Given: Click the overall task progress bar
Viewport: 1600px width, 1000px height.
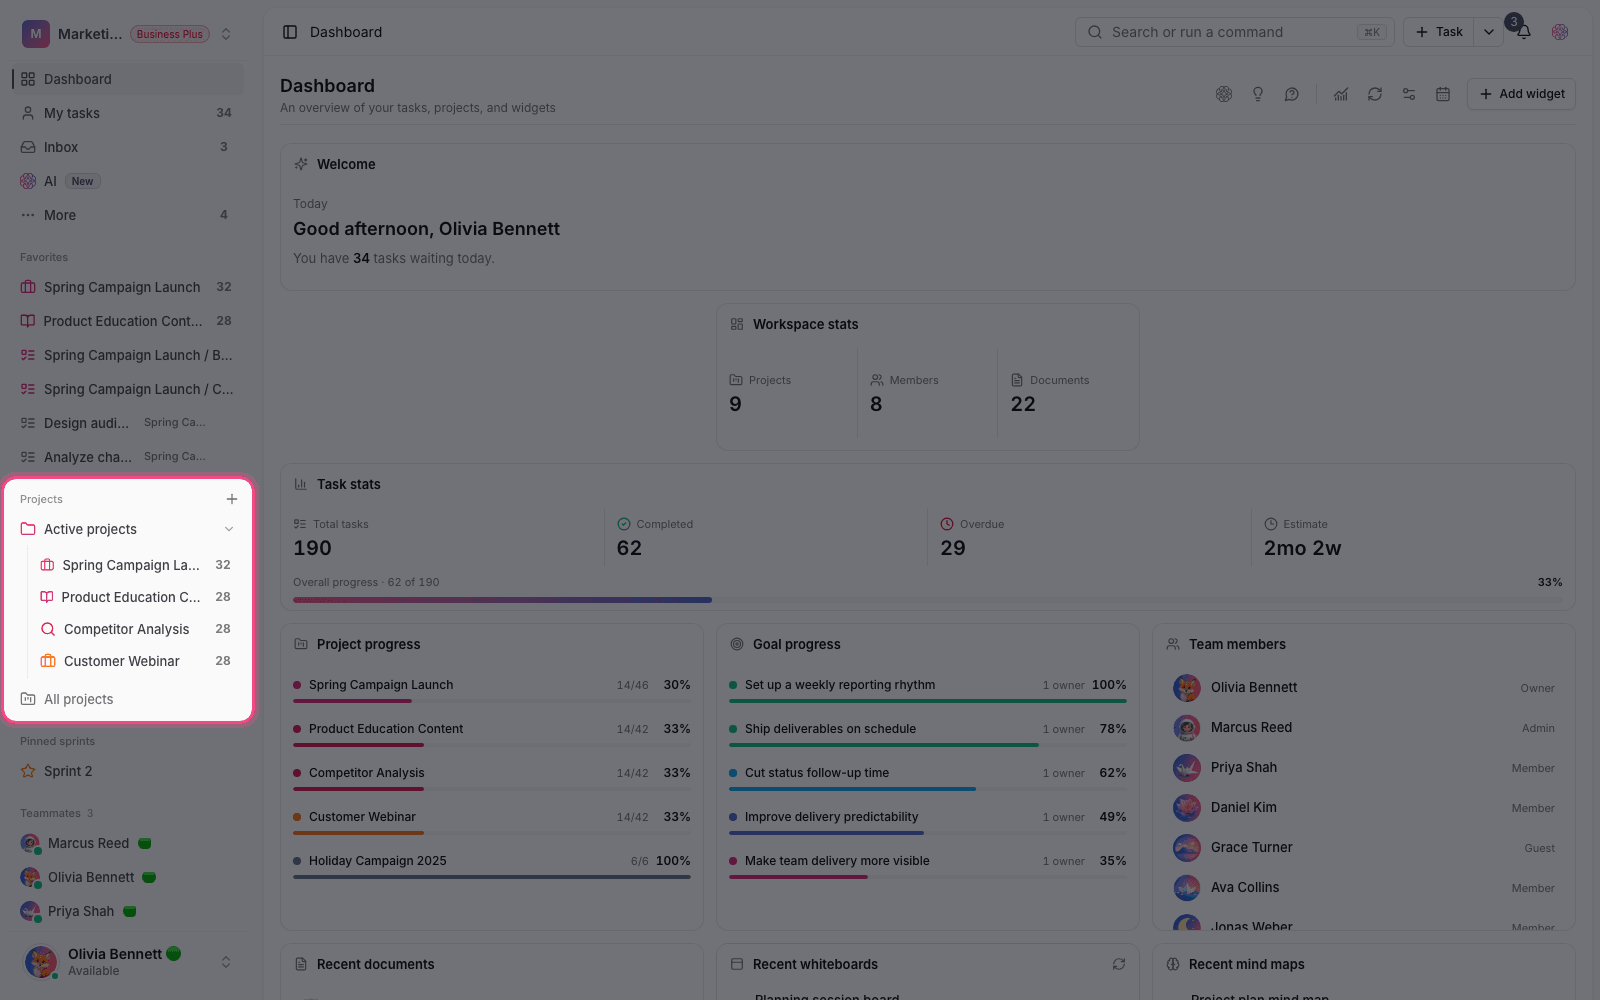Looking at the screenshot, I should (928, 600).
